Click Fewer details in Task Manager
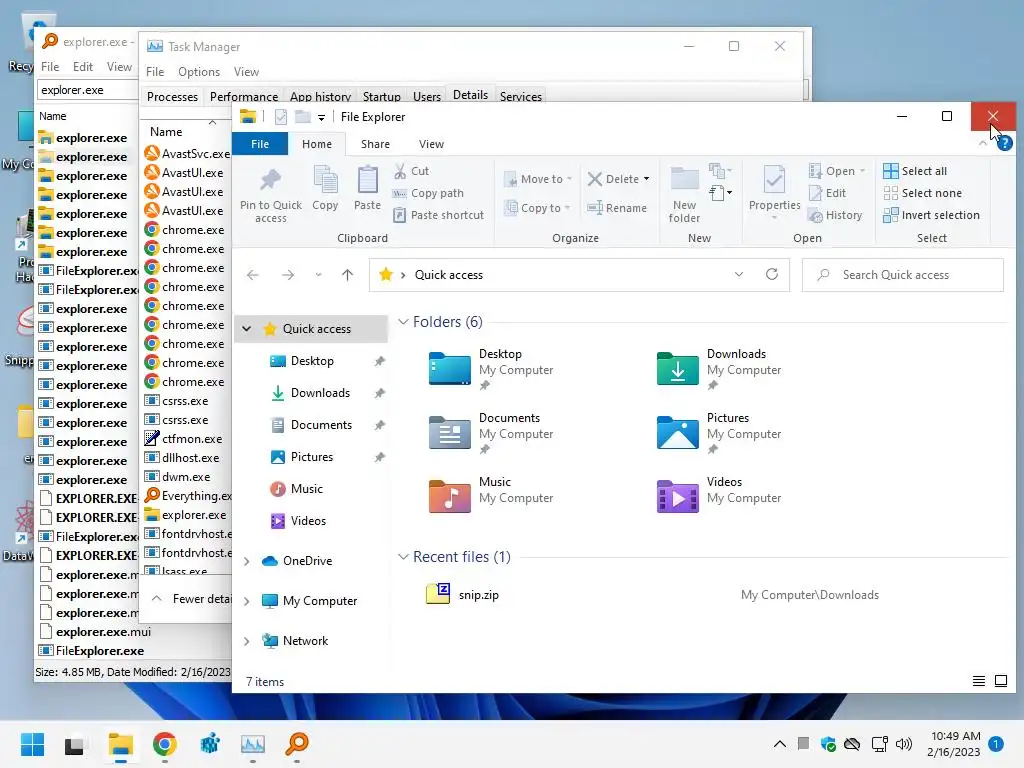The width and height of the screenshot is (1024, 768). pos(193,598)
